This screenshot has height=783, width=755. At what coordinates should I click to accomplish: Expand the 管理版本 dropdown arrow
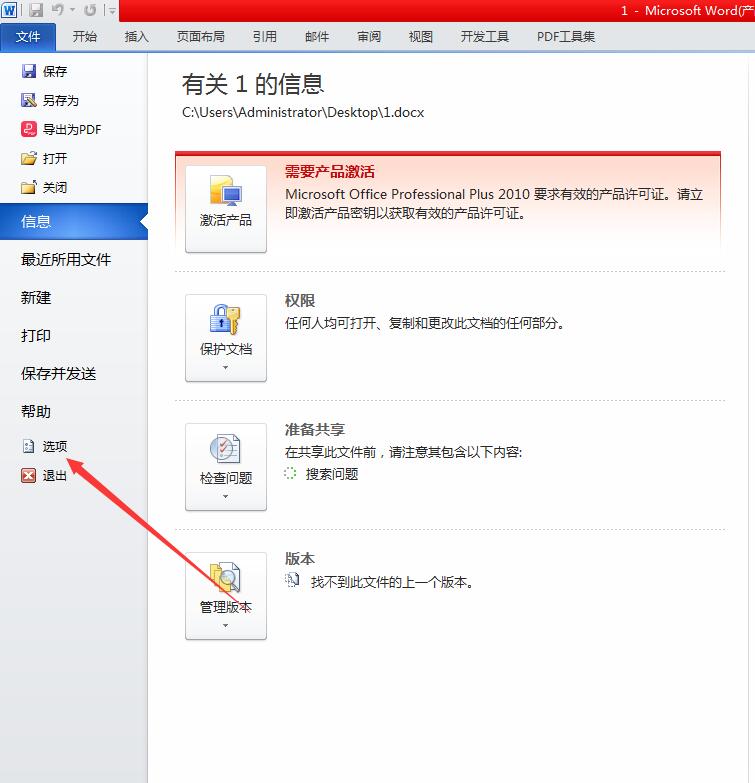(225, 625)
